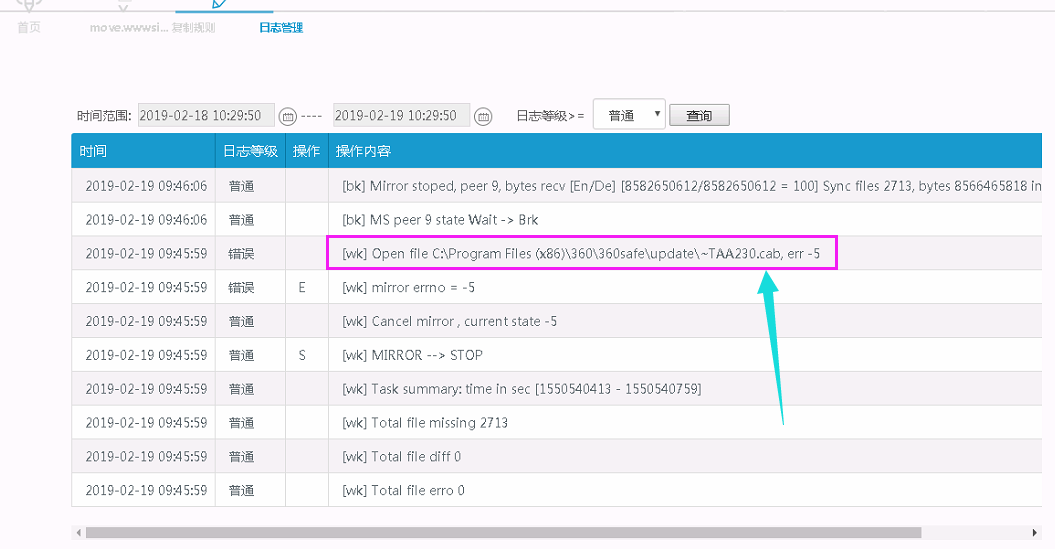Click the 日志等级 column header
The width and height of the screenshot is (1055, 549).
click(249, 151)
